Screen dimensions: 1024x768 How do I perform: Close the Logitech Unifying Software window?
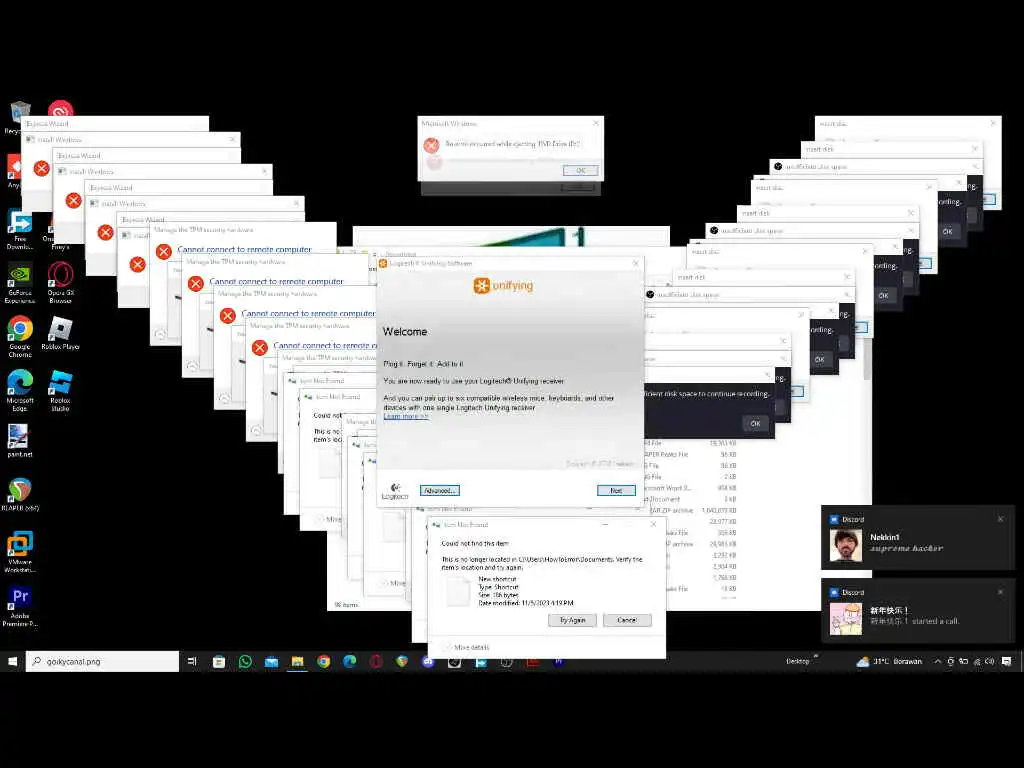point(635,263)
